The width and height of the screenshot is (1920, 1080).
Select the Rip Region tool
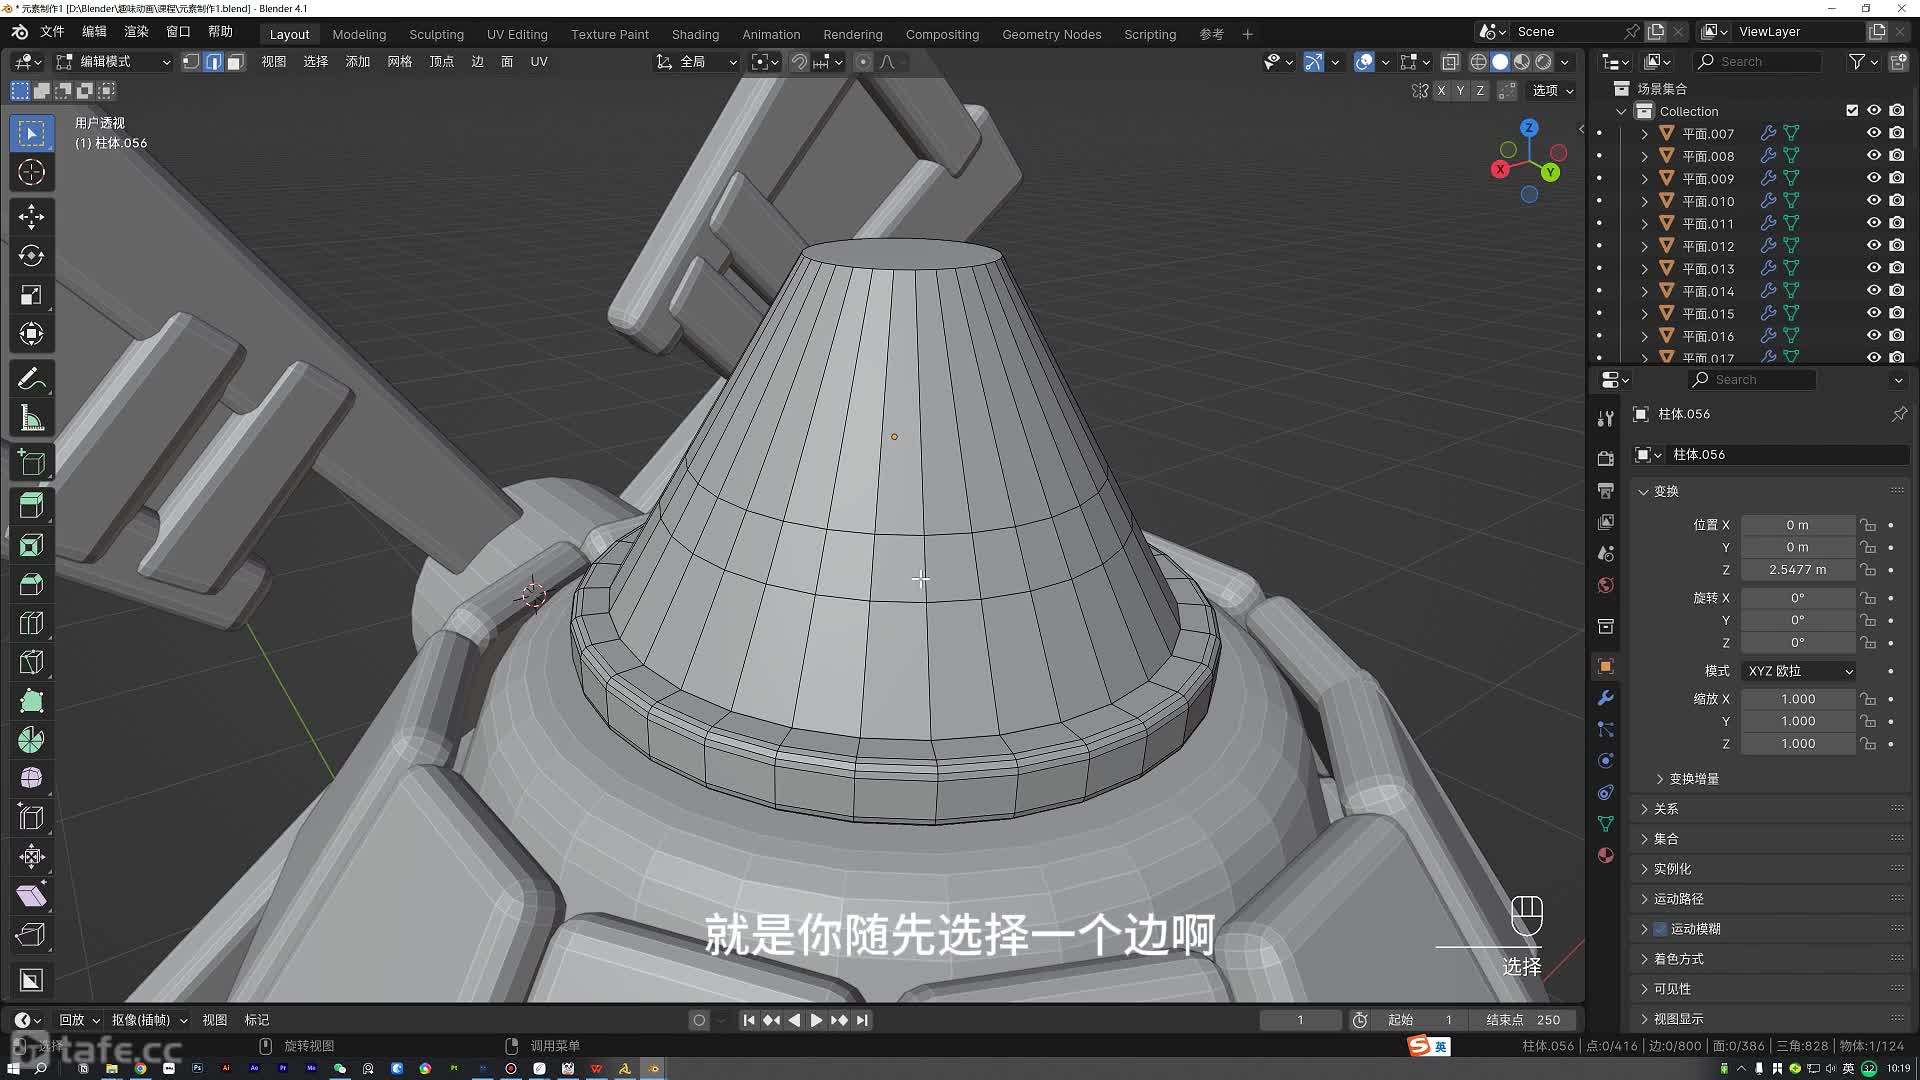31,935
